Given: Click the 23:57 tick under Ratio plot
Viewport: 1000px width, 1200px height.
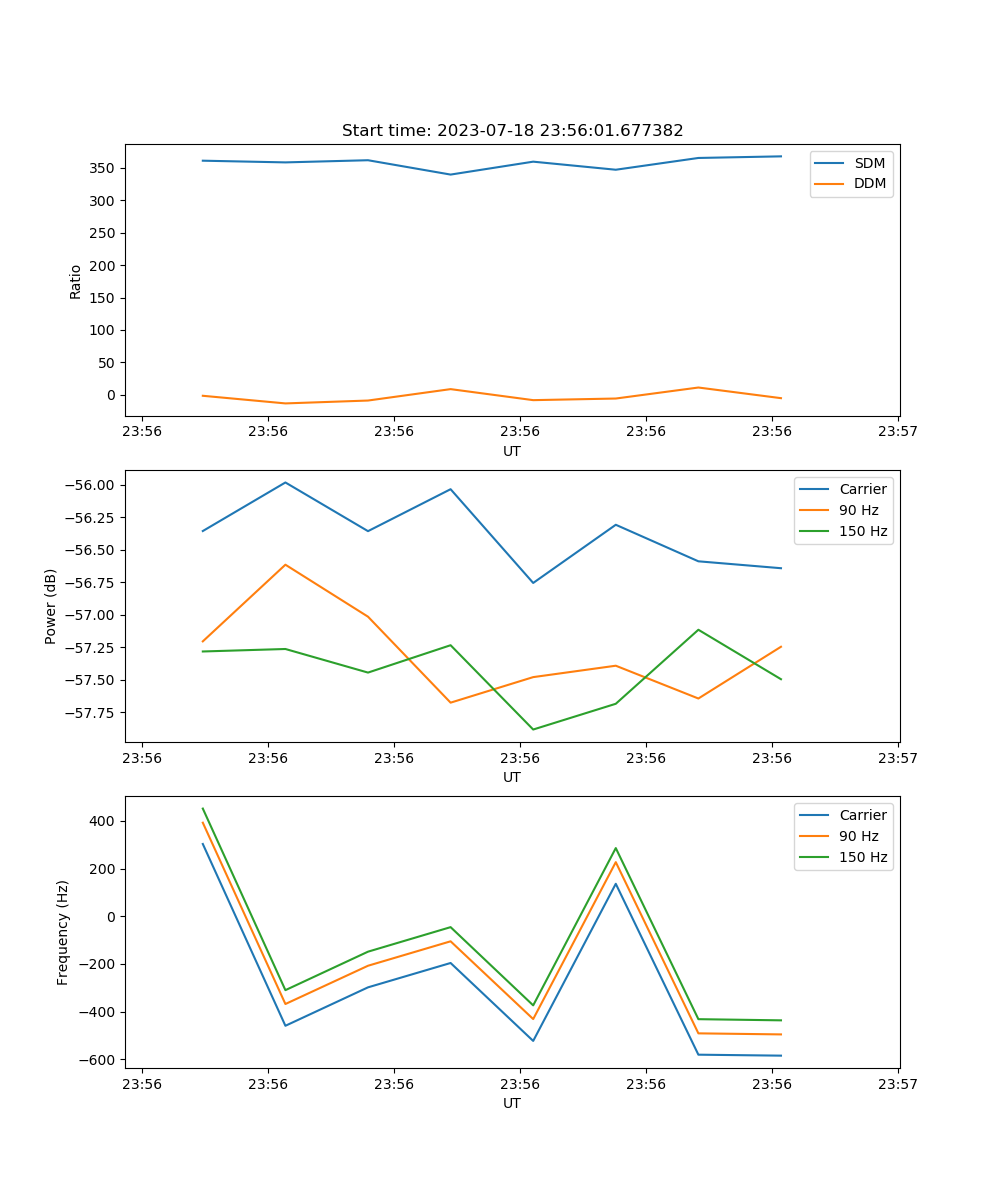Looking at the screenshot, I should point(897,432).
